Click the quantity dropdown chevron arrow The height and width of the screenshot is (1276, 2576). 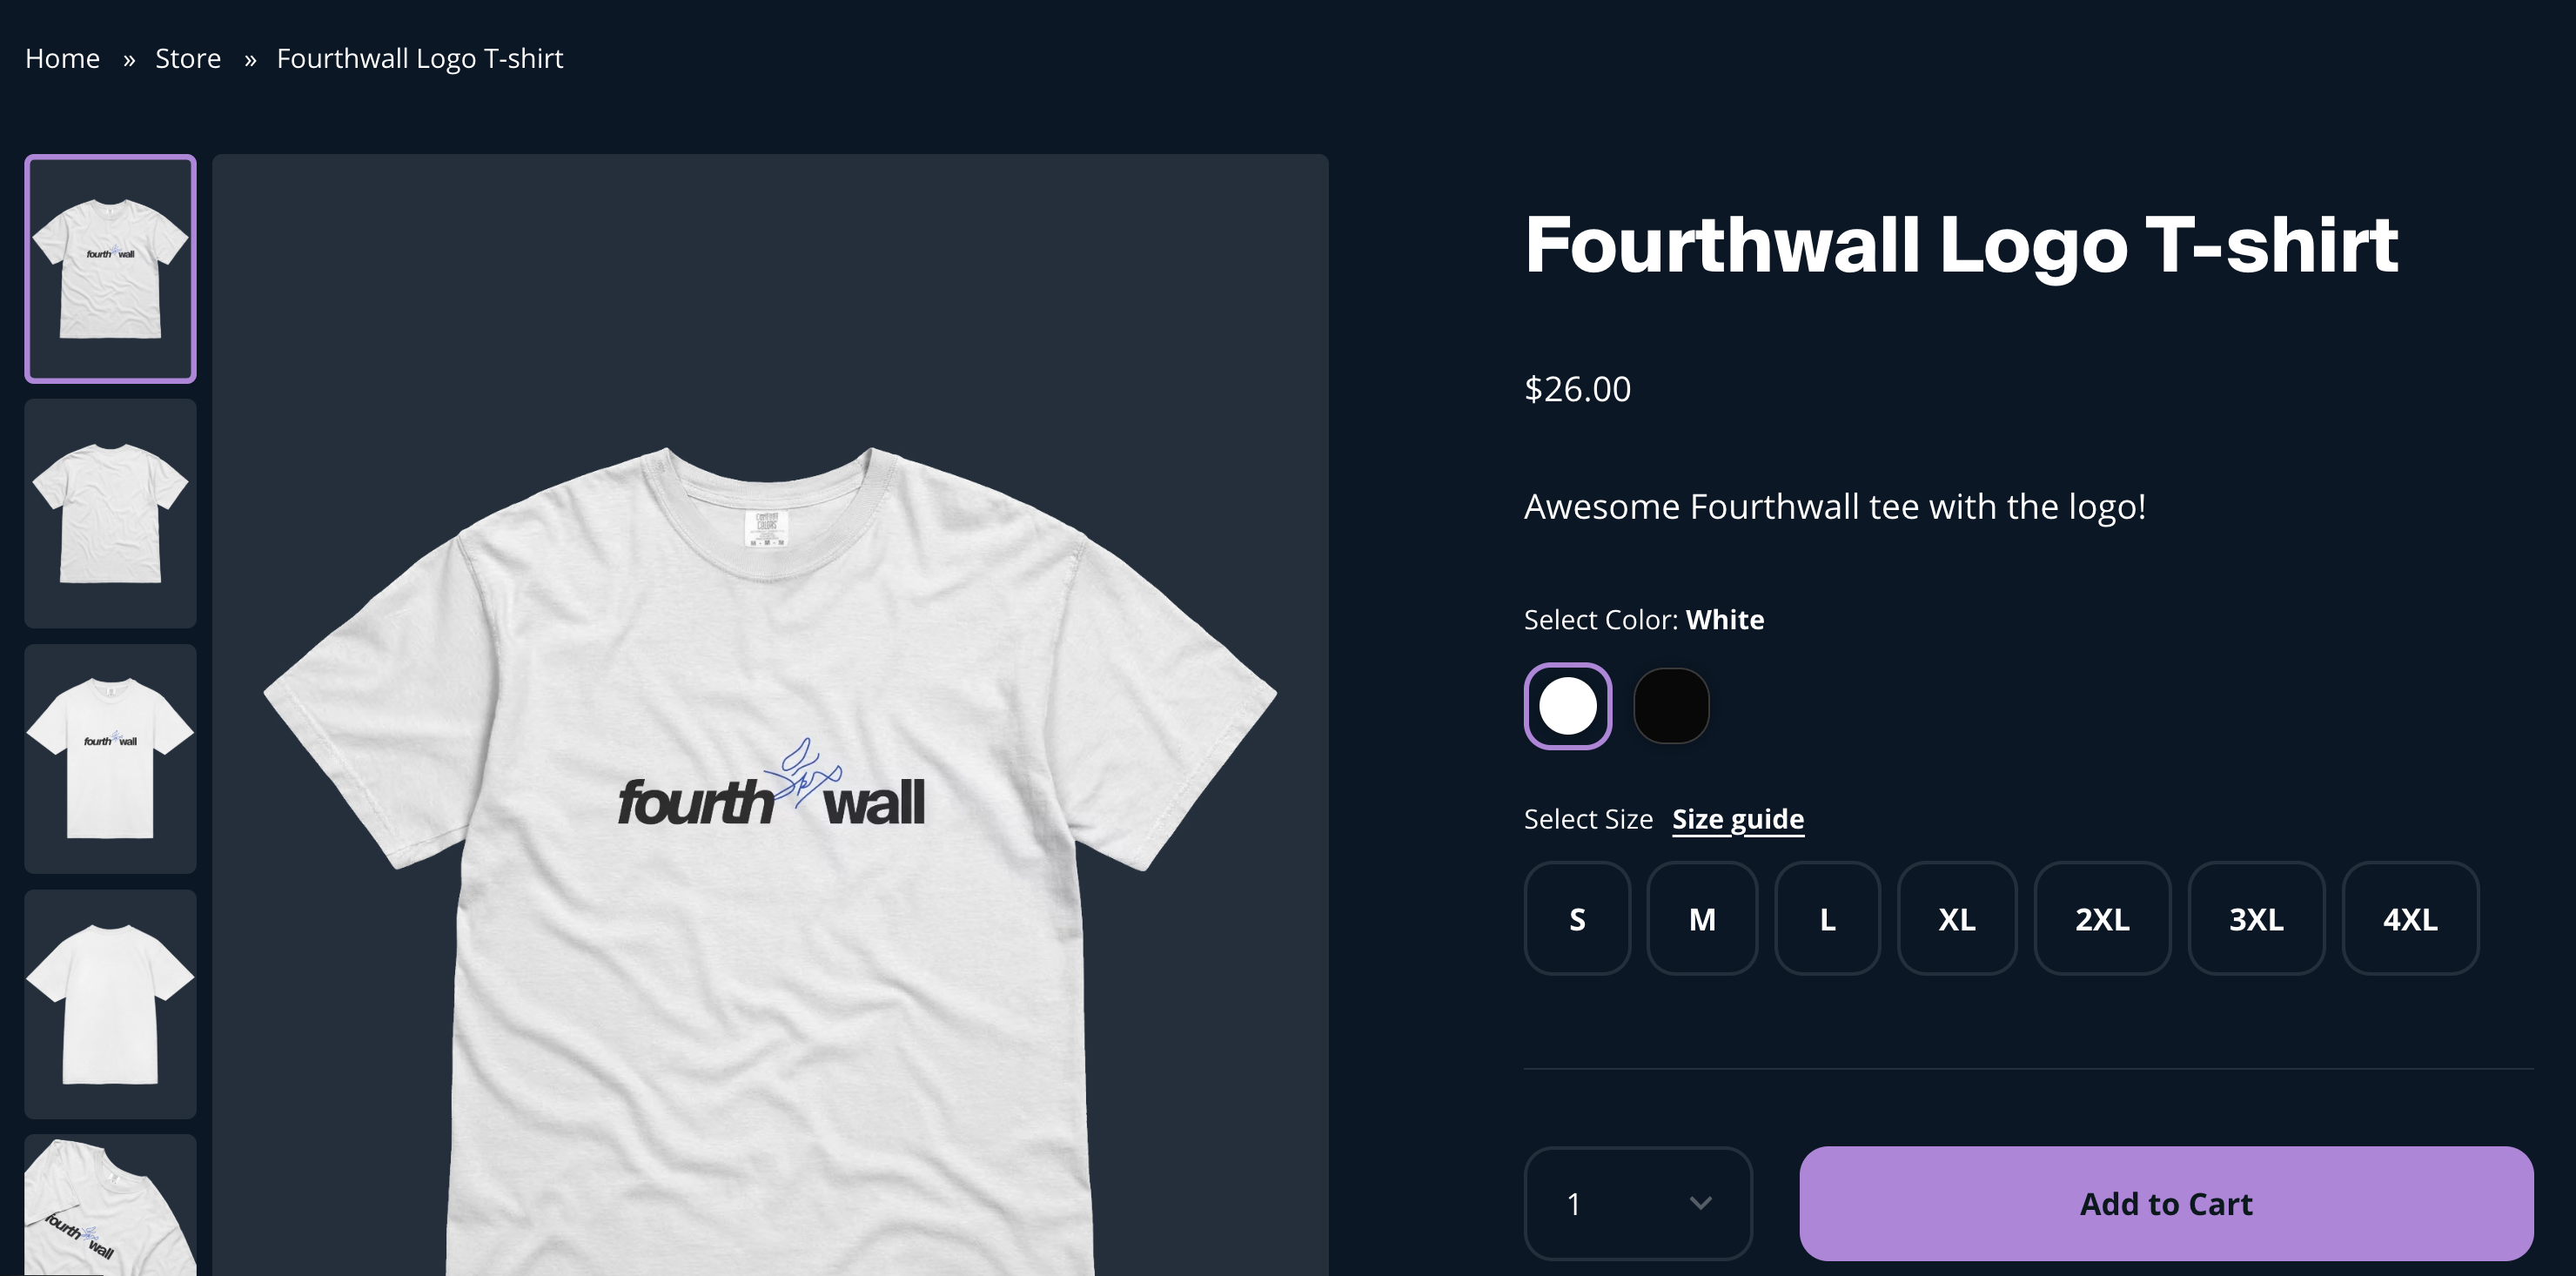click(1700, 1203)
